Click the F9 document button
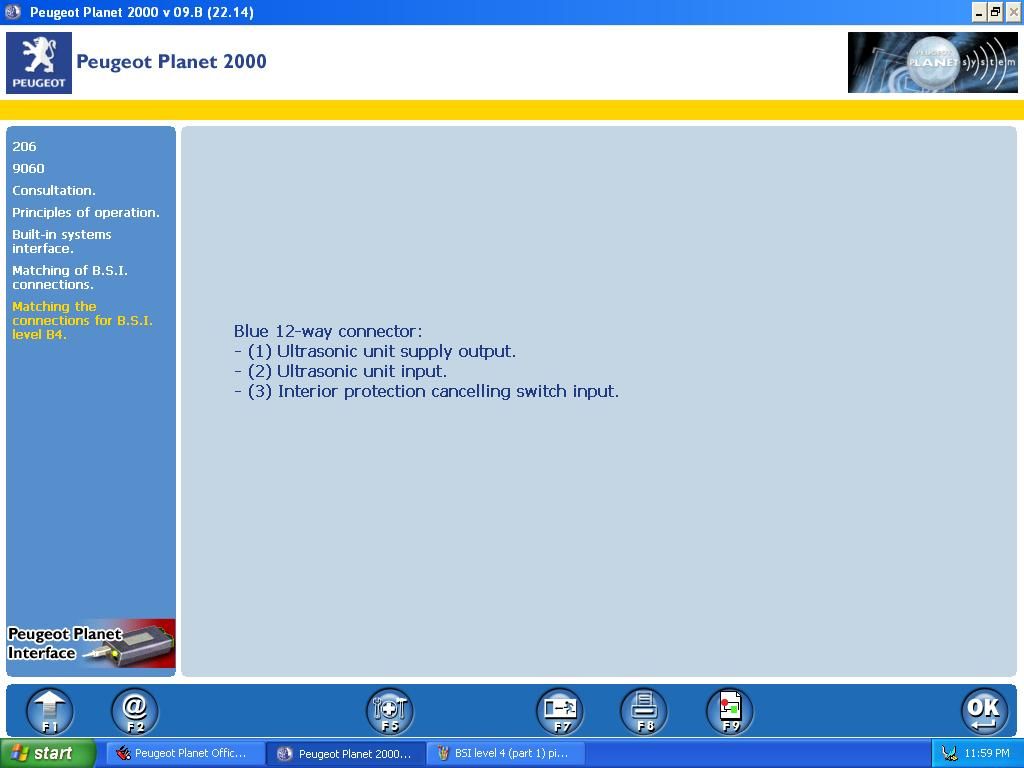Screen dimensions: 1024x768 729,711
